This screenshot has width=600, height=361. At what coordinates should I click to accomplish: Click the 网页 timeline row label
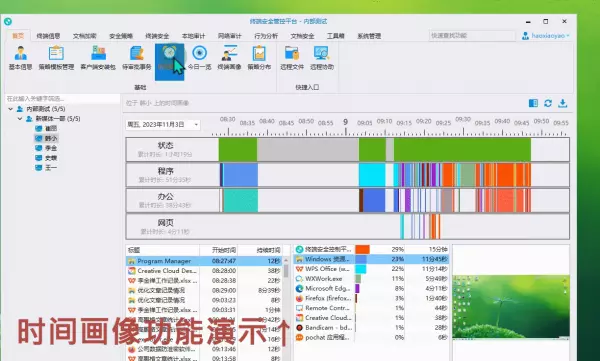165,222
